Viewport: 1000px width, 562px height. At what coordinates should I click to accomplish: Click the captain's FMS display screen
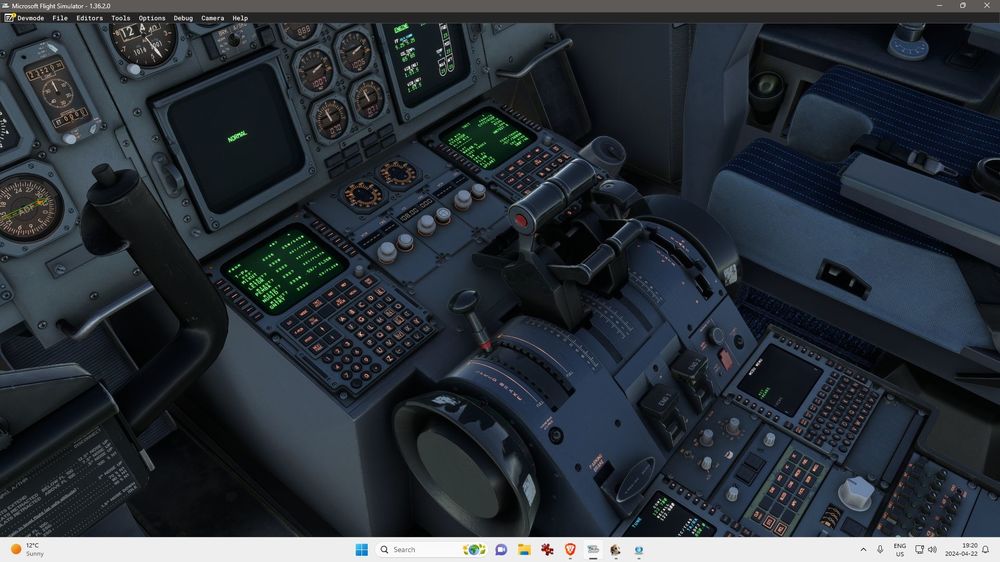[x=284, y=267]
